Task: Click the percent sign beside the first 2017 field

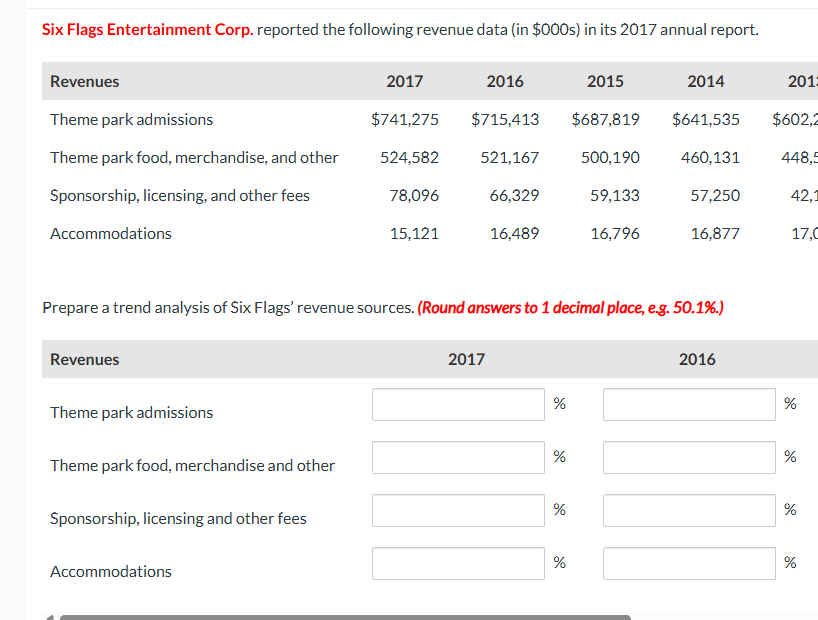Action: coord(560,404)
